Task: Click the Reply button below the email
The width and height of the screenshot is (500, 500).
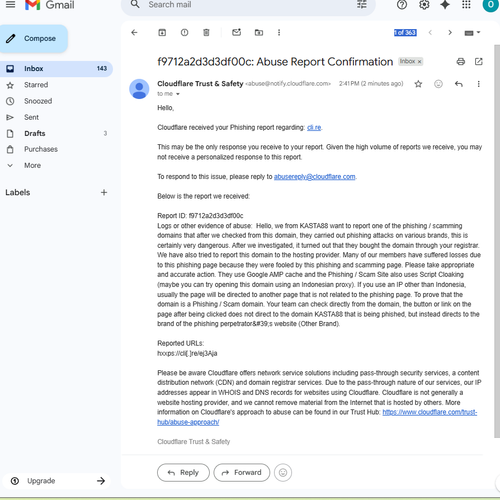Action: (183, 472)
